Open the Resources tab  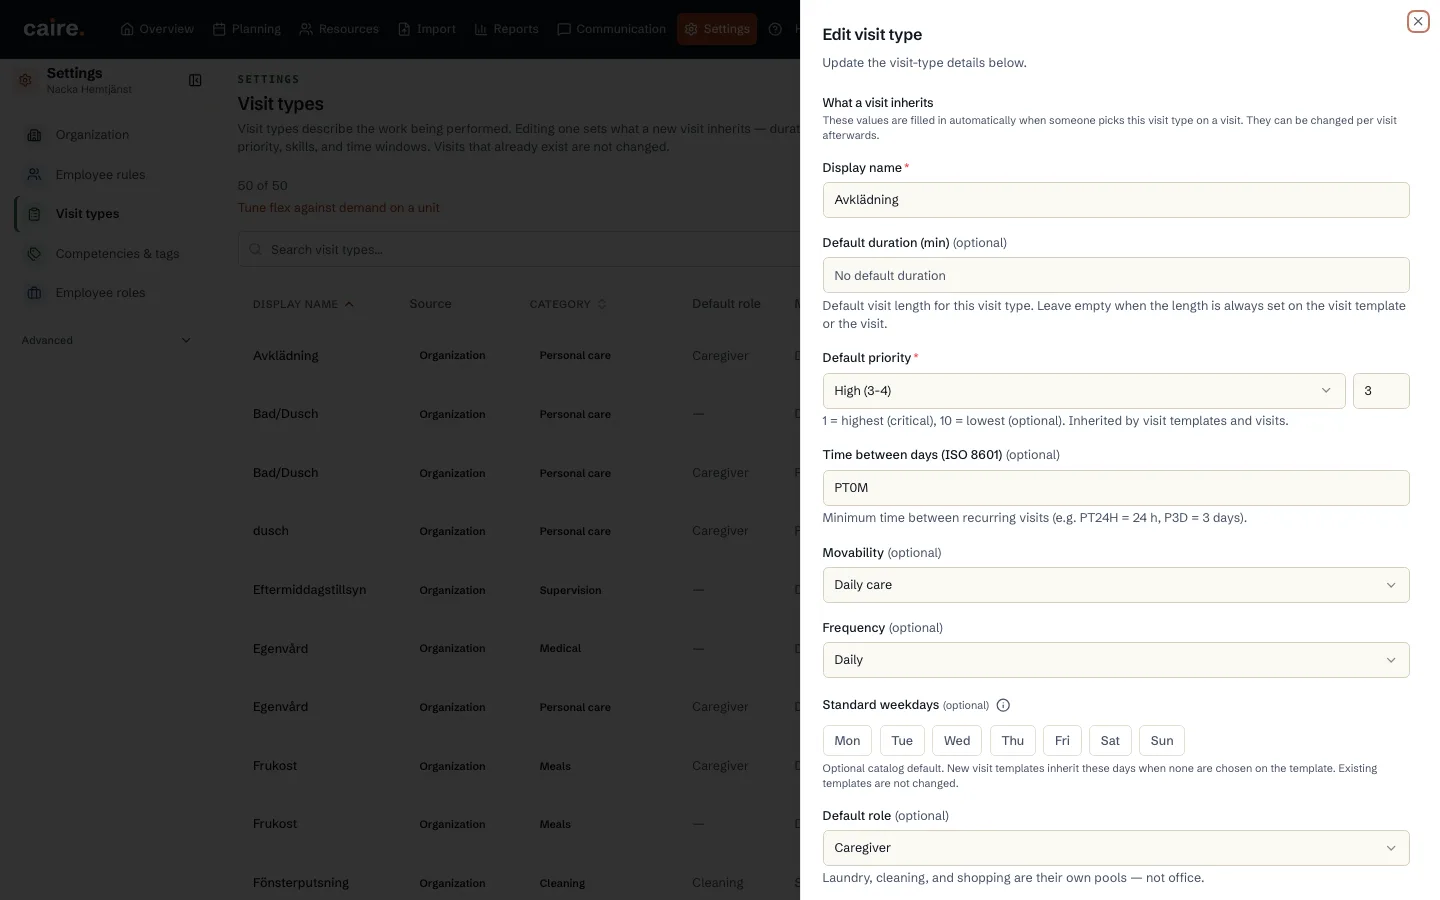pyautogui.click(x=339, y=29)
